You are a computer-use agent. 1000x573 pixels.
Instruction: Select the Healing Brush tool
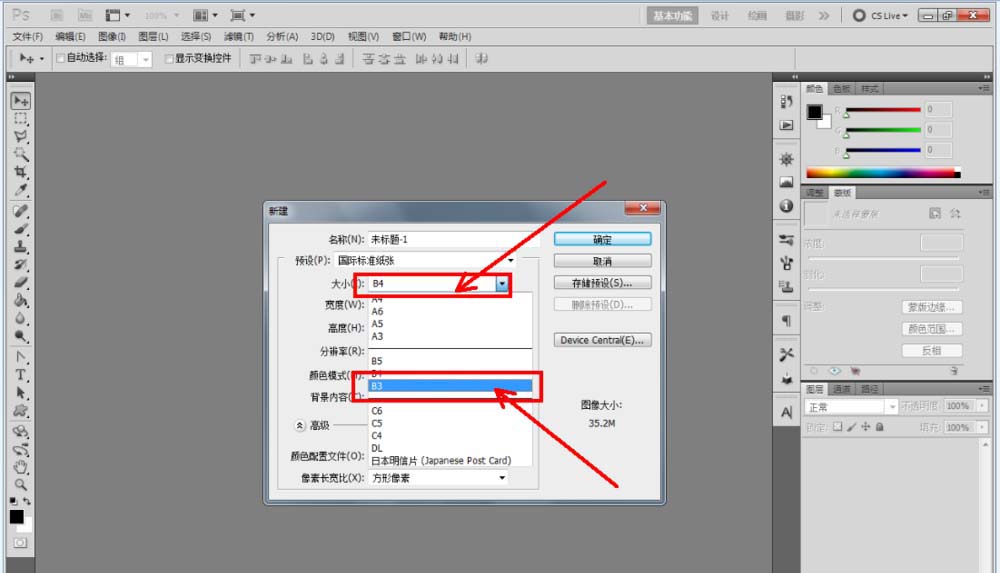[20, 211]
